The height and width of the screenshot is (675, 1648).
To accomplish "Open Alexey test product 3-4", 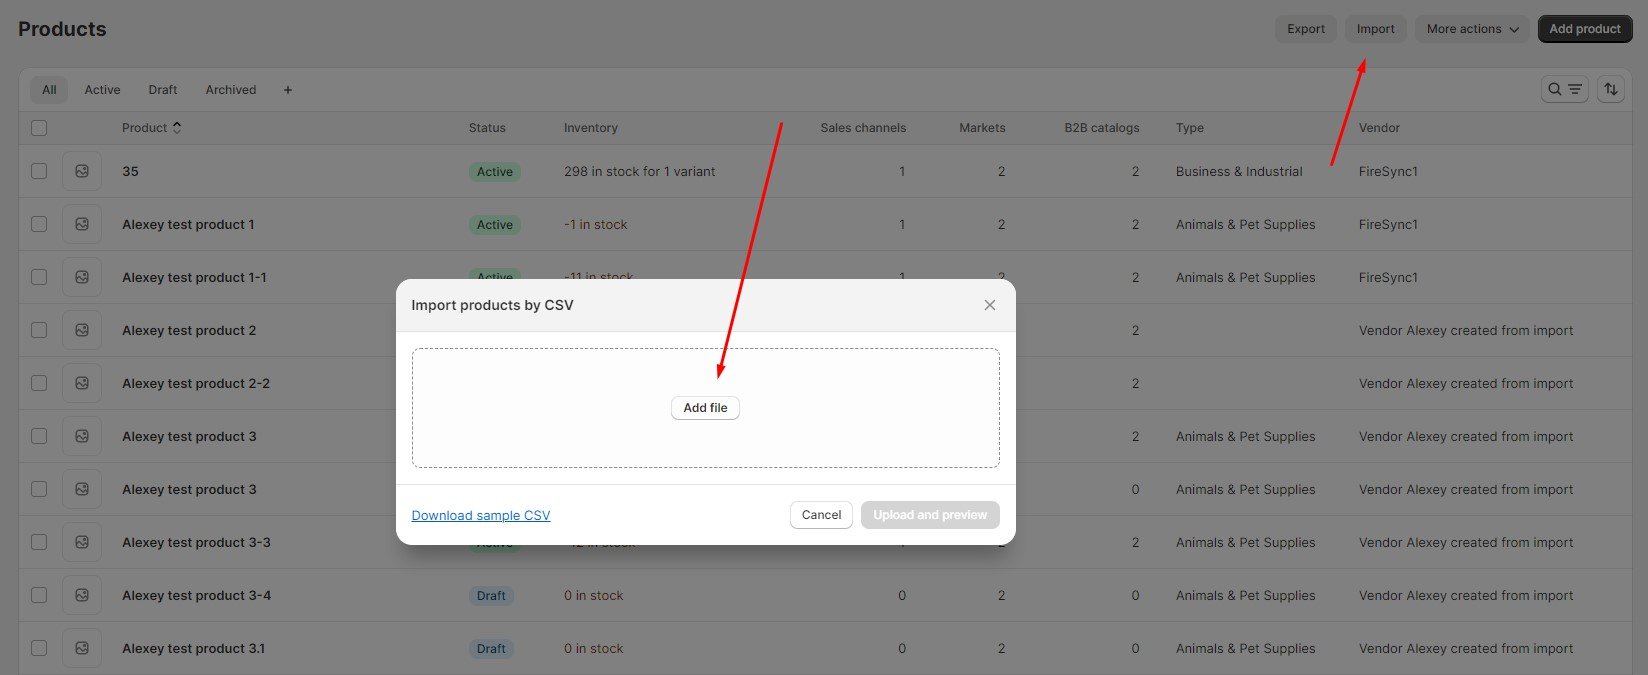I will [196, 595].
